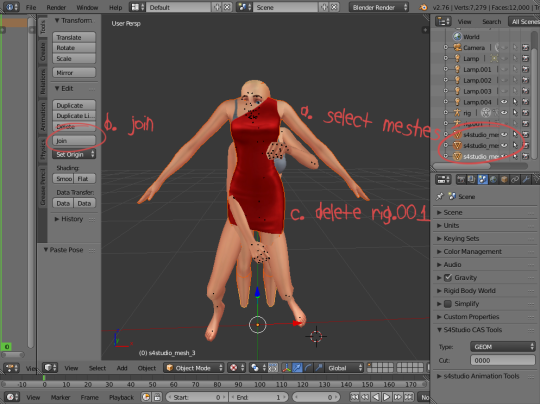
Task: Toggle the Simplify checkbox
Action: (448, 303)
